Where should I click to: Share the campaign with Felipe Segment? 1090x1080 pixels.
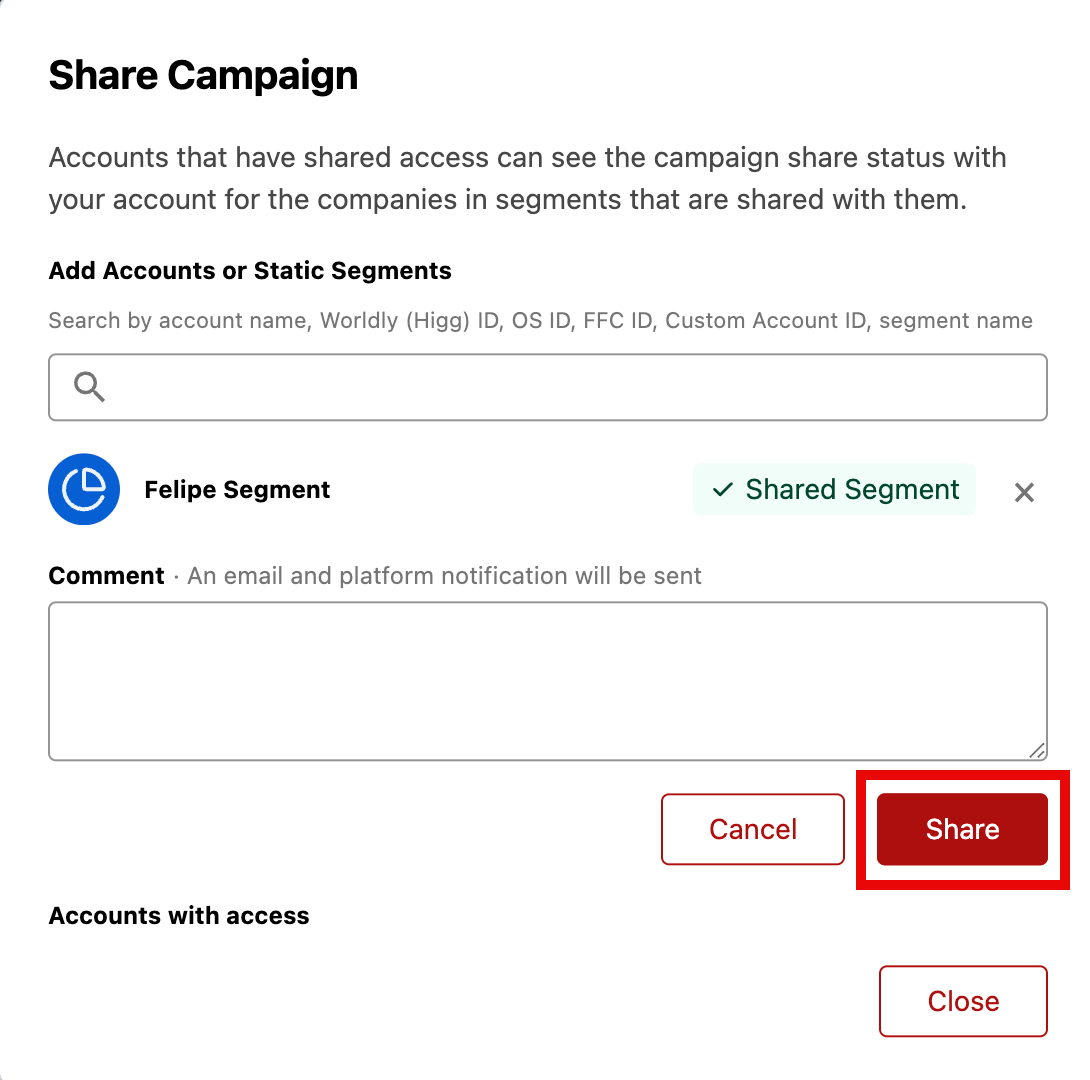click(962, 829)
